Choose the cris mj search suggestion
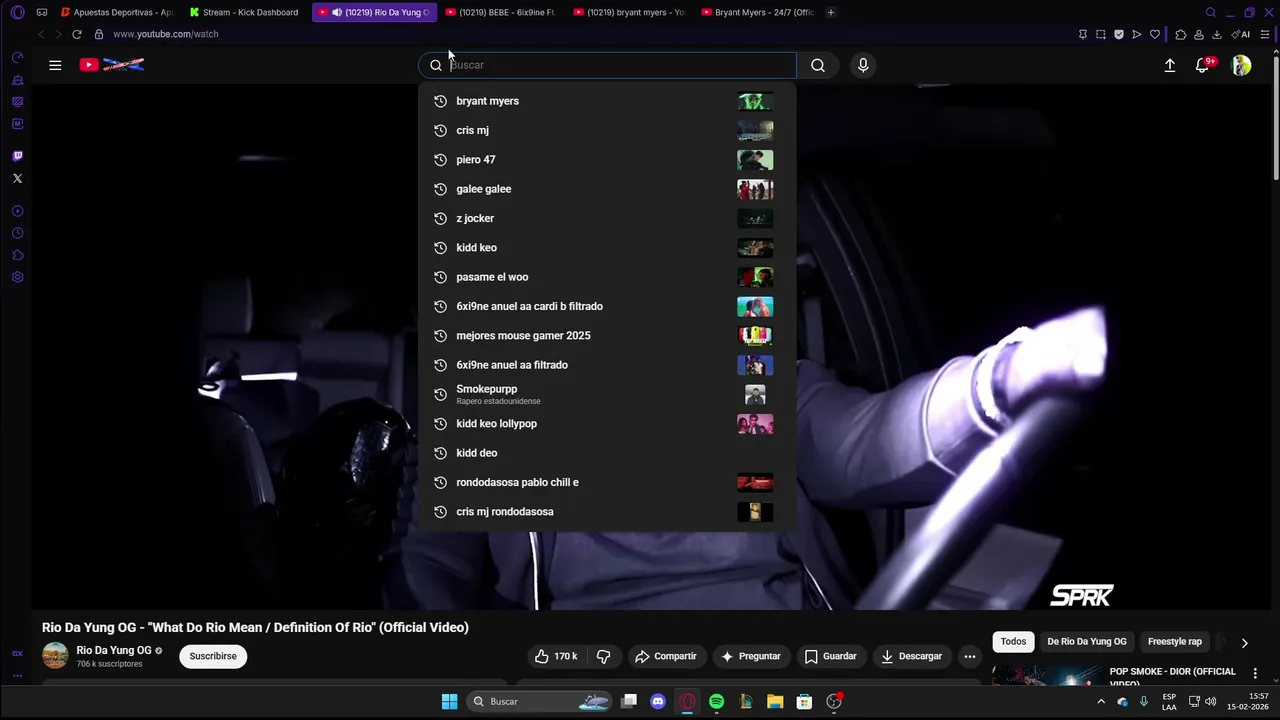Screen dimensions: 1280x720 click(607, 130)
